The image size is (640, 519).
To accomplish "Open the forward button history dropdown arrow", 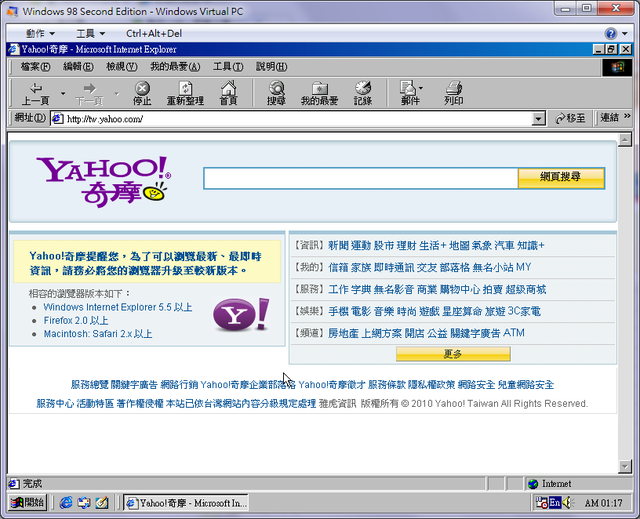I will click(x=117, y=93).
